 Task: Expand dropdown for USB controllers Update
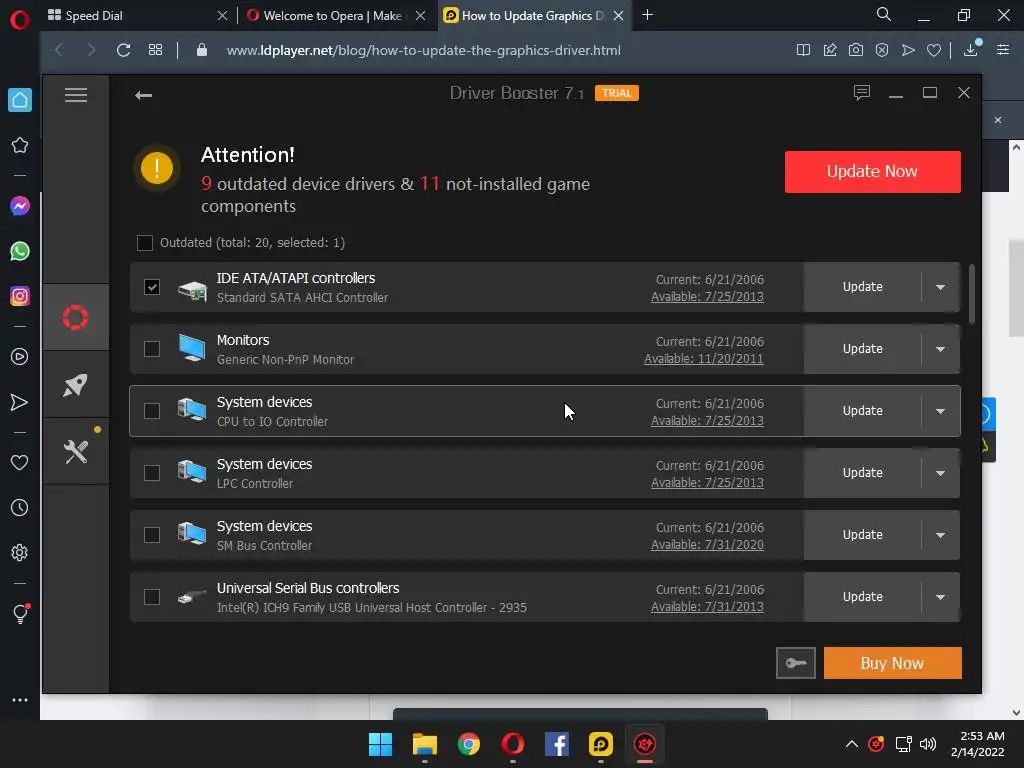click(x=940, y=597)
